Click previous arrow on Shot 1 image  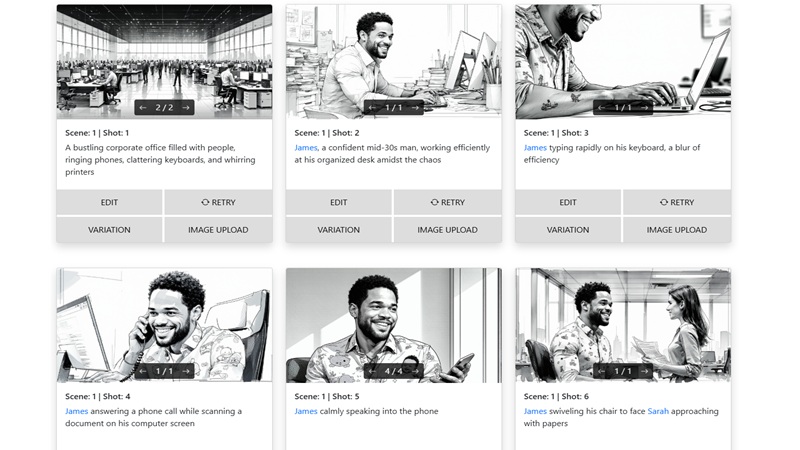coord(143,108)
